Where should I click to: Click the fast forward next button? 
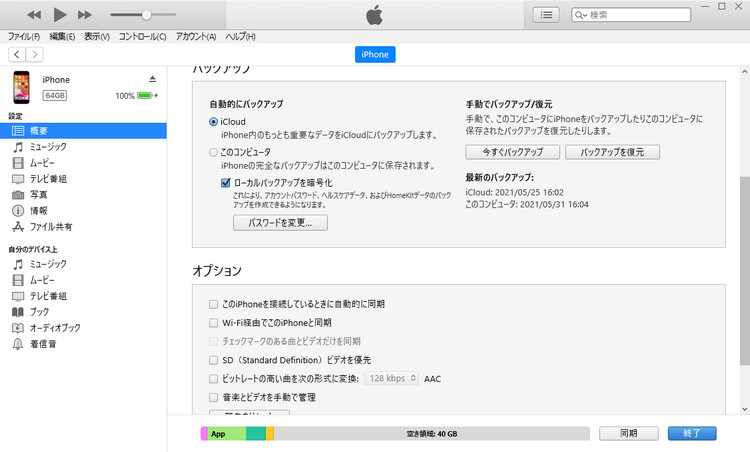[85, 15]
